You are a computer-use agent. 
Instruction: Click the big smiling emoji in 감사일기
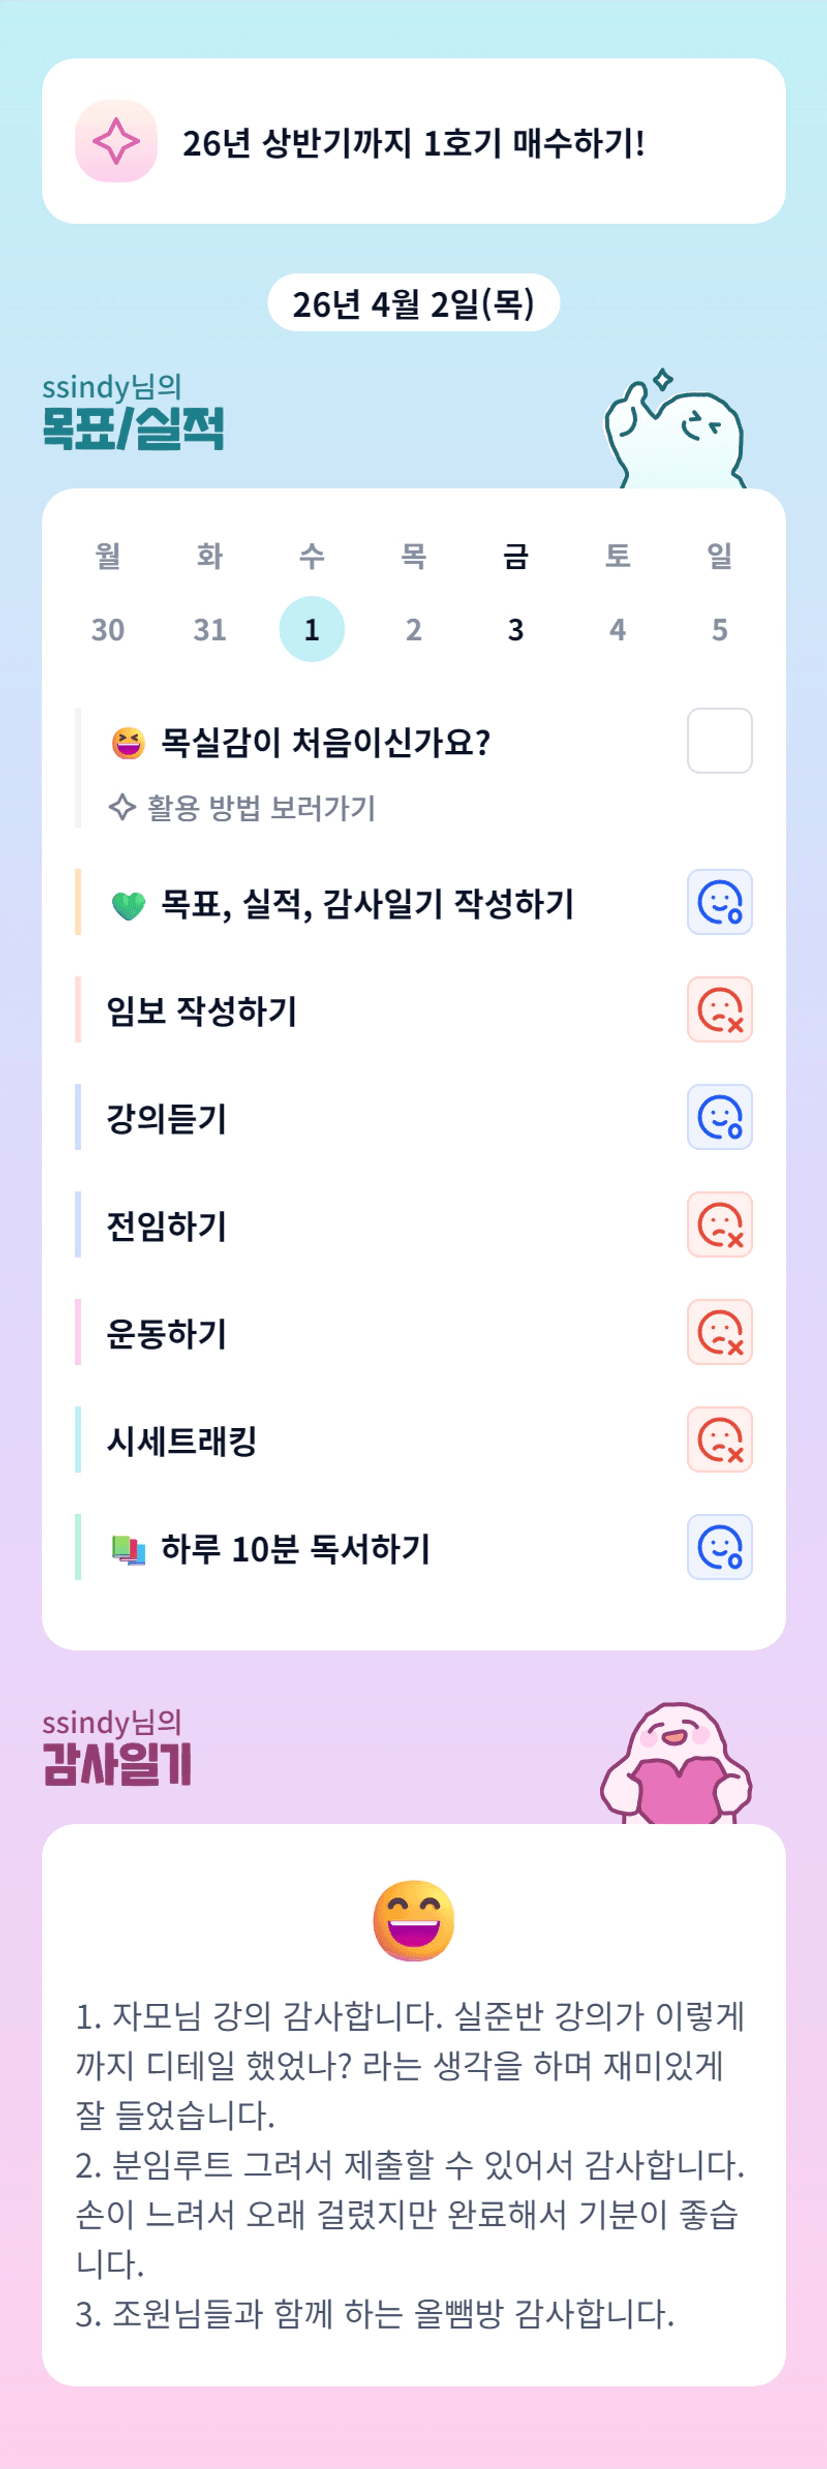(x=413, y=1920)
